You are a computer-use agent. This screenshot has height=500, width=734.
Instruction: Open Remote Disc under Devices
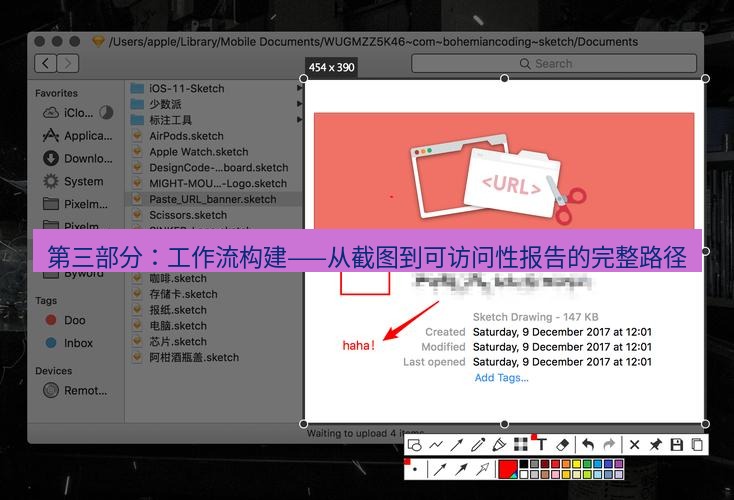[x=75, y=390]
